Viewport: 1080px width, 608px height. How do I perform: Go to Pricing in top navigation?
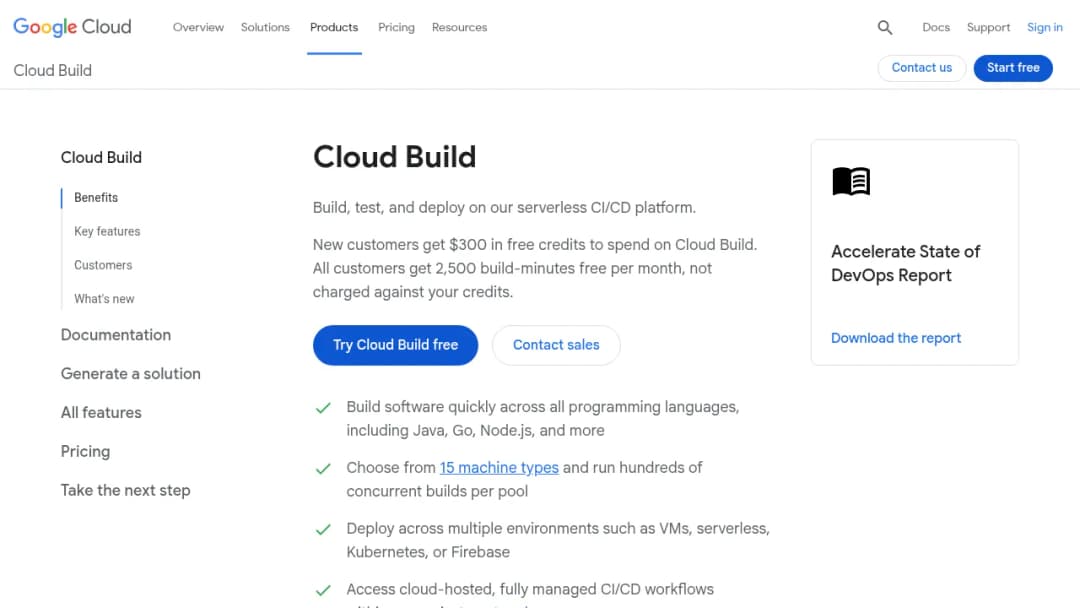(x=396, y=28)
